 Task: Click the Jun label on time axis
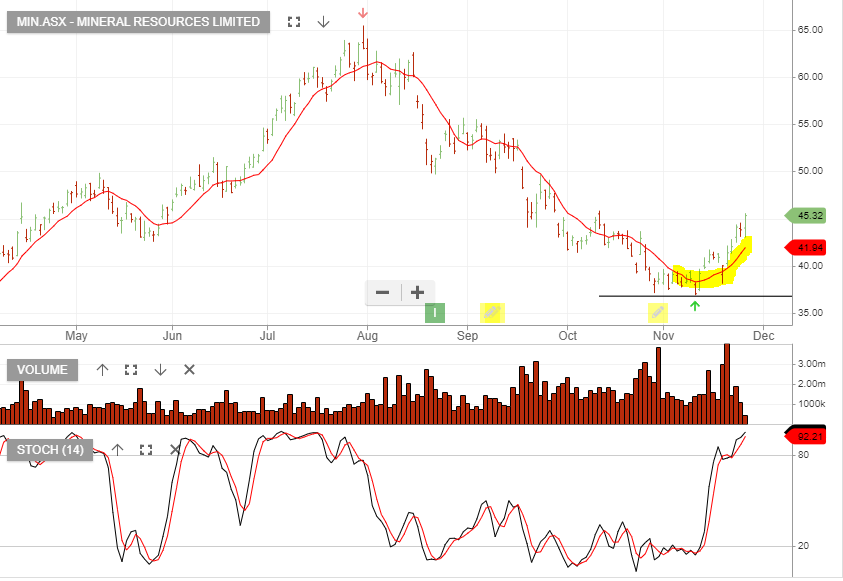(x=172, y=336)
